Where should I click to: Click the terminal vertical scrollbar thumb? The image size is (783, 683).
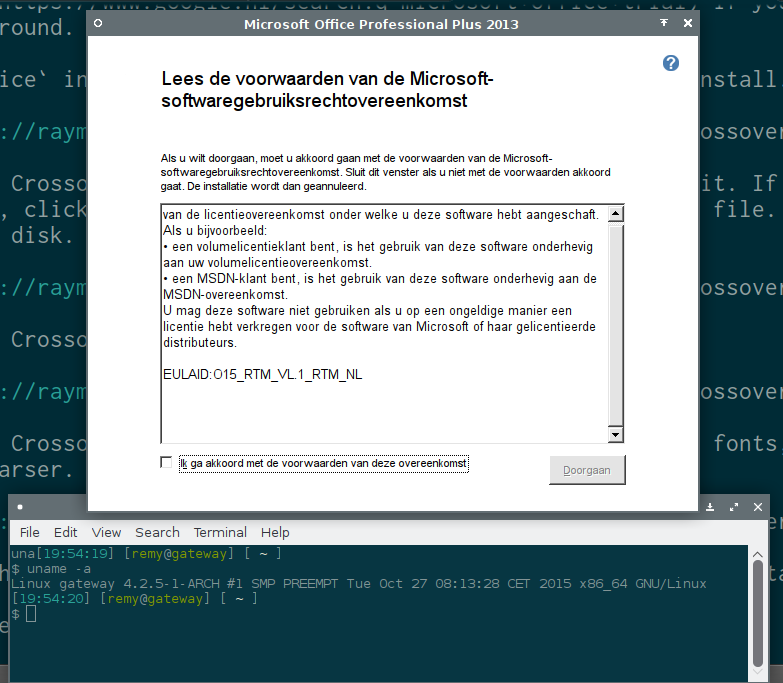click(758, 614)
